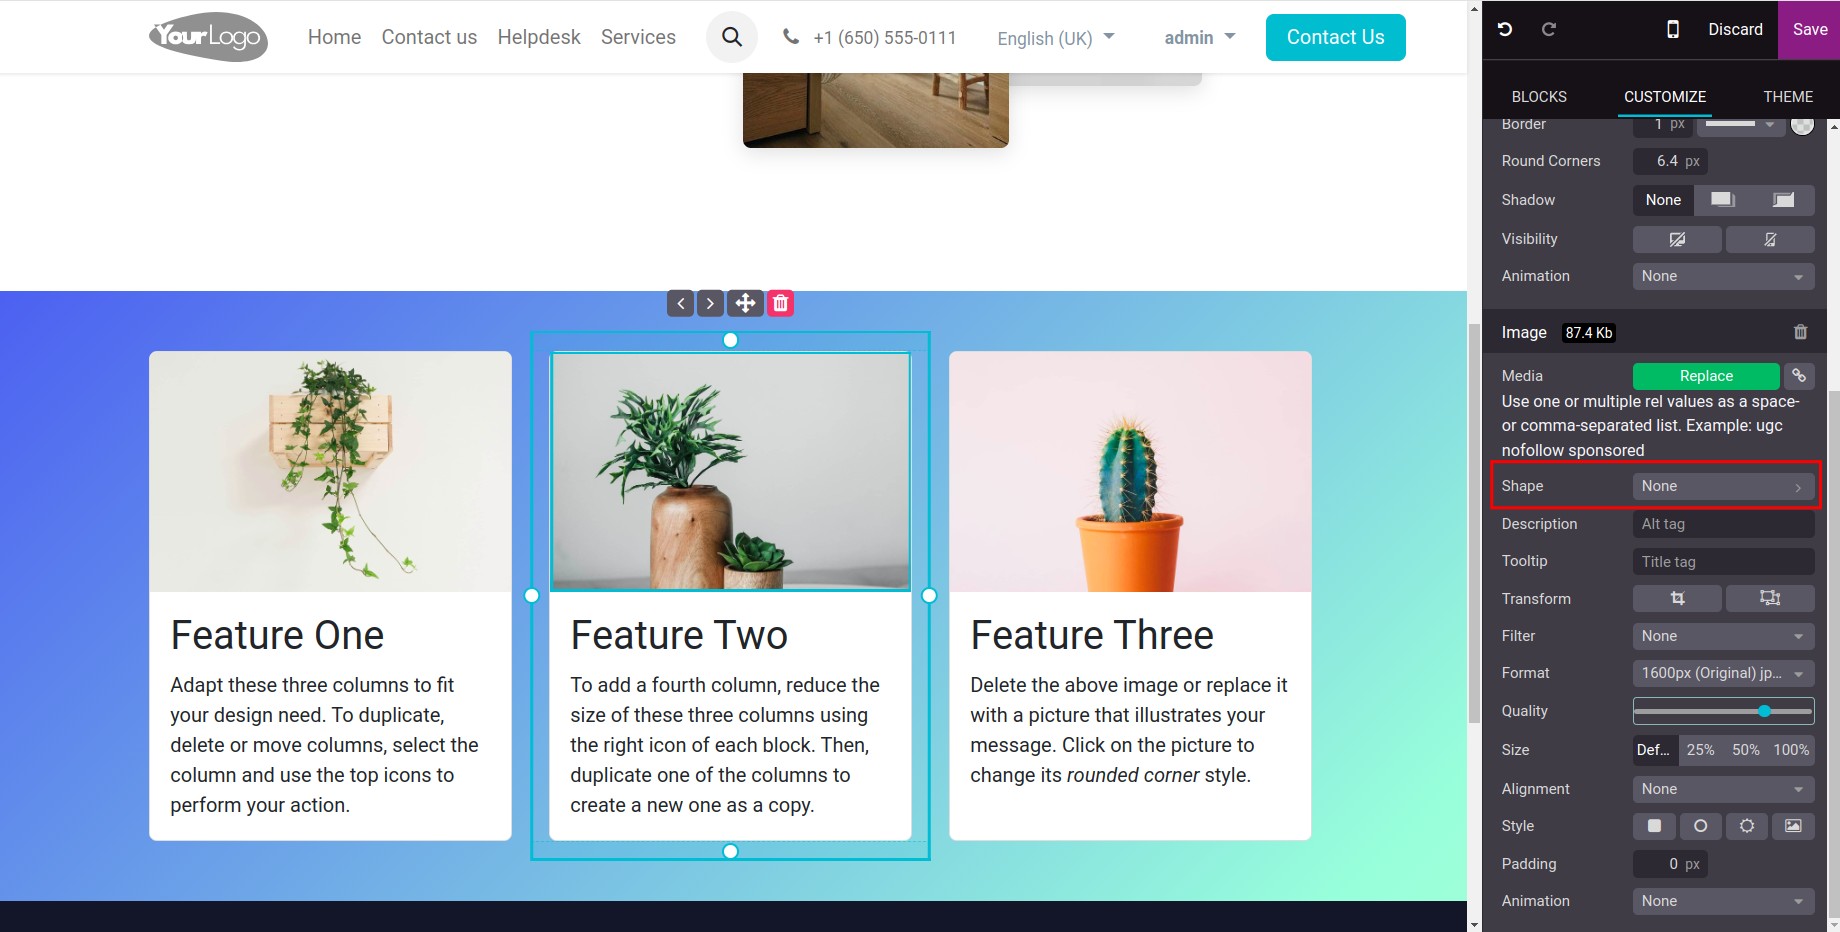Grab the drag-and-move handle icon
Screen dimensions: 1840x932
[x=745, y=303]
